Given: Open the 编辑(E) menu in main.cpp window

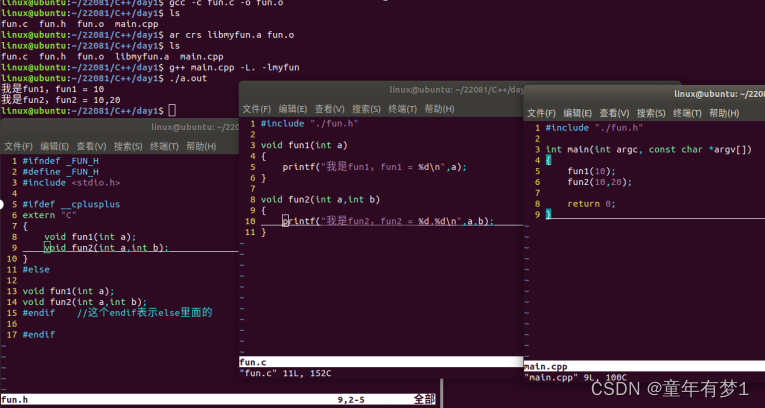Looking at the screenshot, I should pyautogui.click(x=578, y=113).
